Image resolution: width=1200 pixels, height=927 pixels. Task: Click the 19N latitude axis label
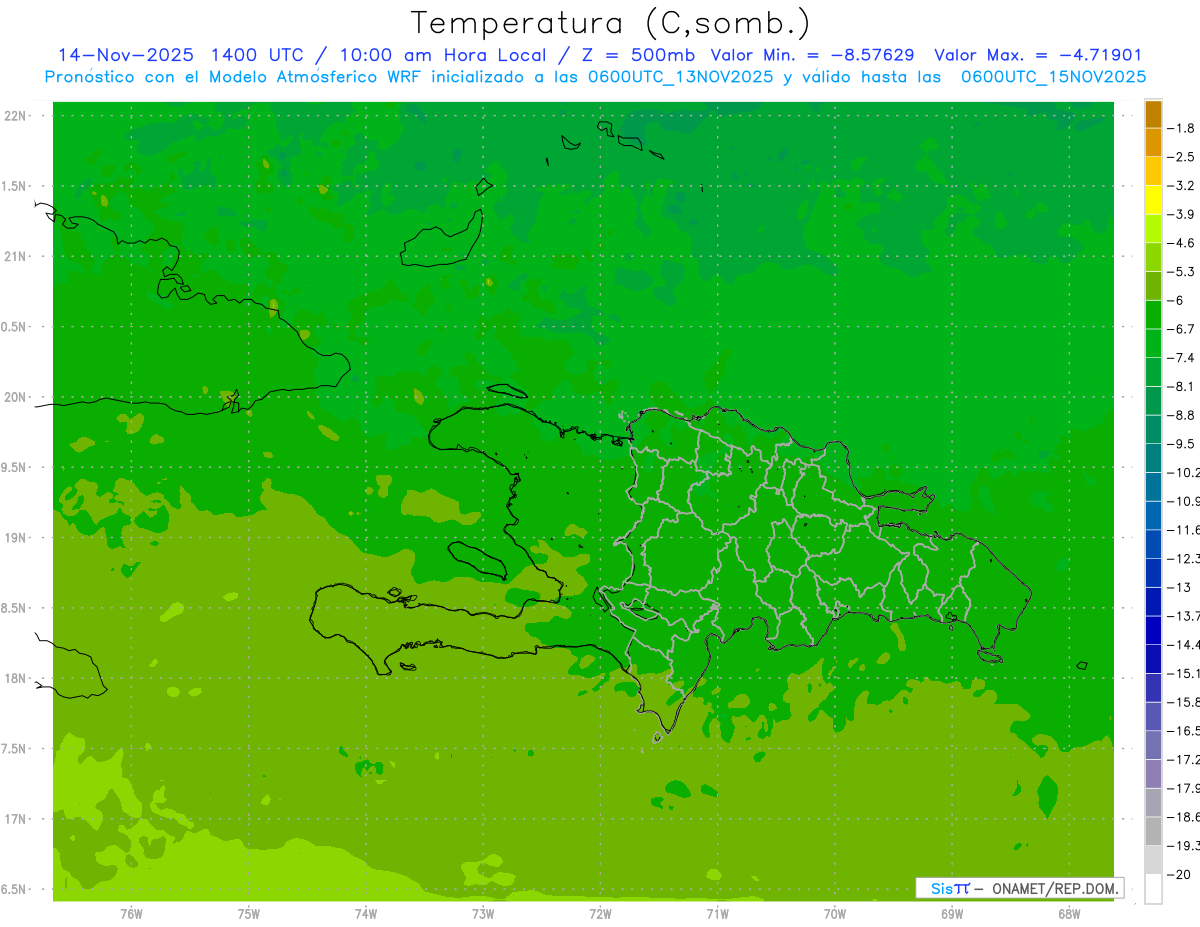click(15, 538)
